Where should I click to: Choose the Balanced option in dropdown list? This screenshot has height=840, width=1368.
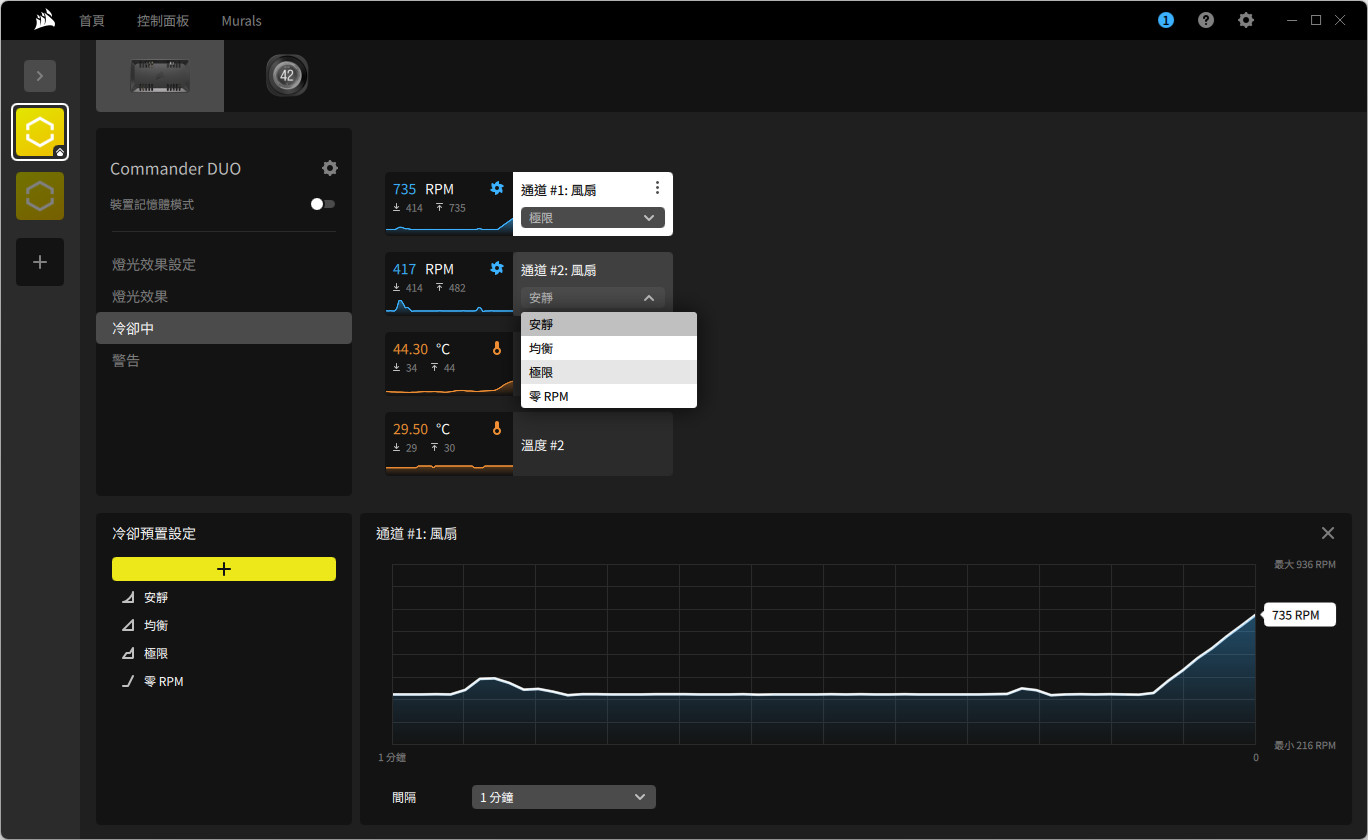[608, 348]
